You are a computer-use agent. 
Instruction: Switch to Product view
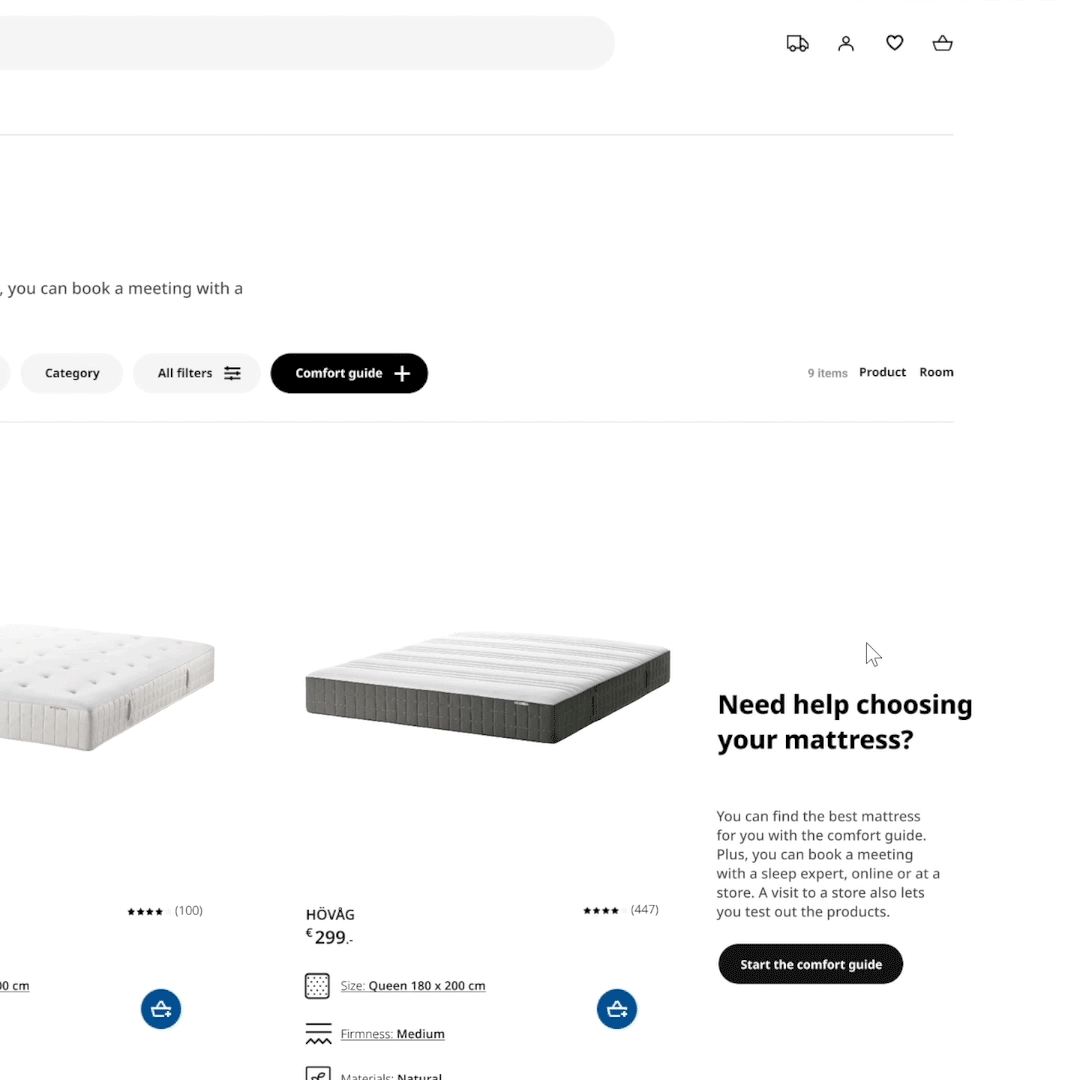882,372
